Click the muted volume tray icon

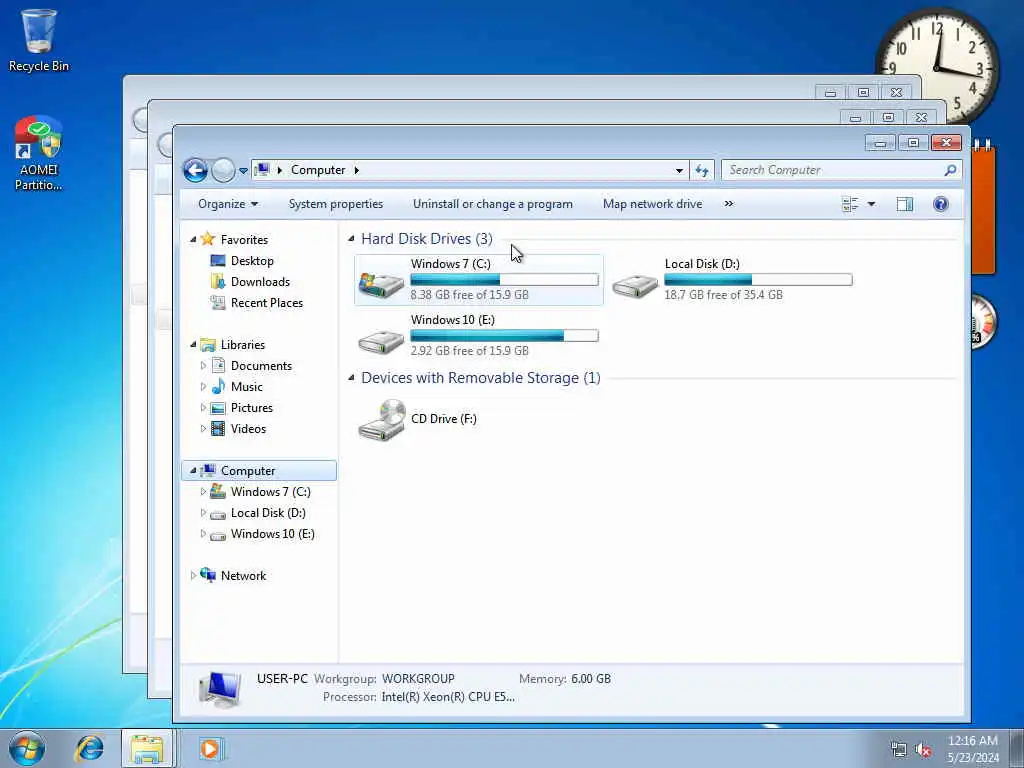click(923, 749)
